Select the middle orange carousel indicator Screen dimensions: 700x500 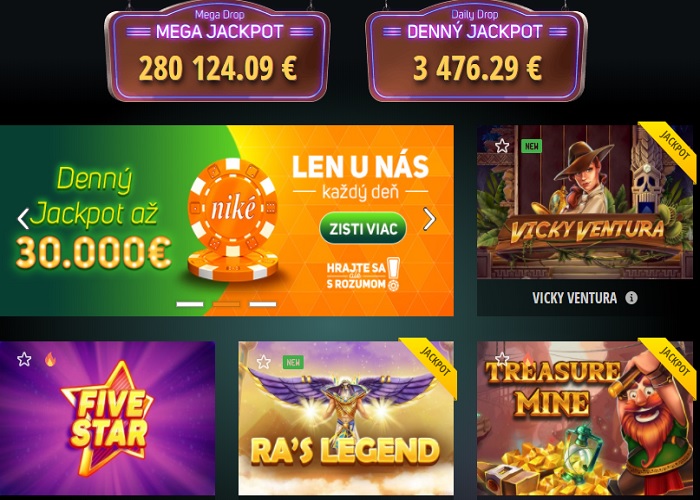pyautogui.click(x=226, y=304)
